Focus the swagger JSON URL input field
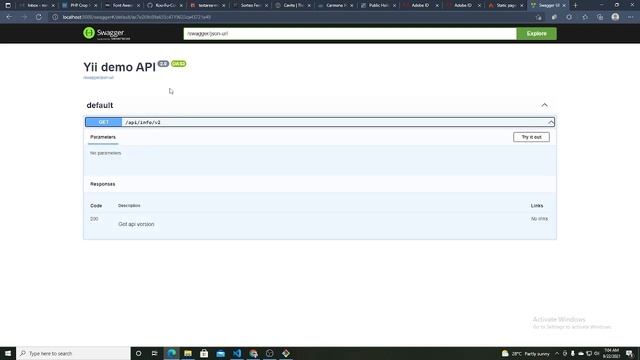The width and height of the screenshot is (640, 360). [x=350, y=33]
